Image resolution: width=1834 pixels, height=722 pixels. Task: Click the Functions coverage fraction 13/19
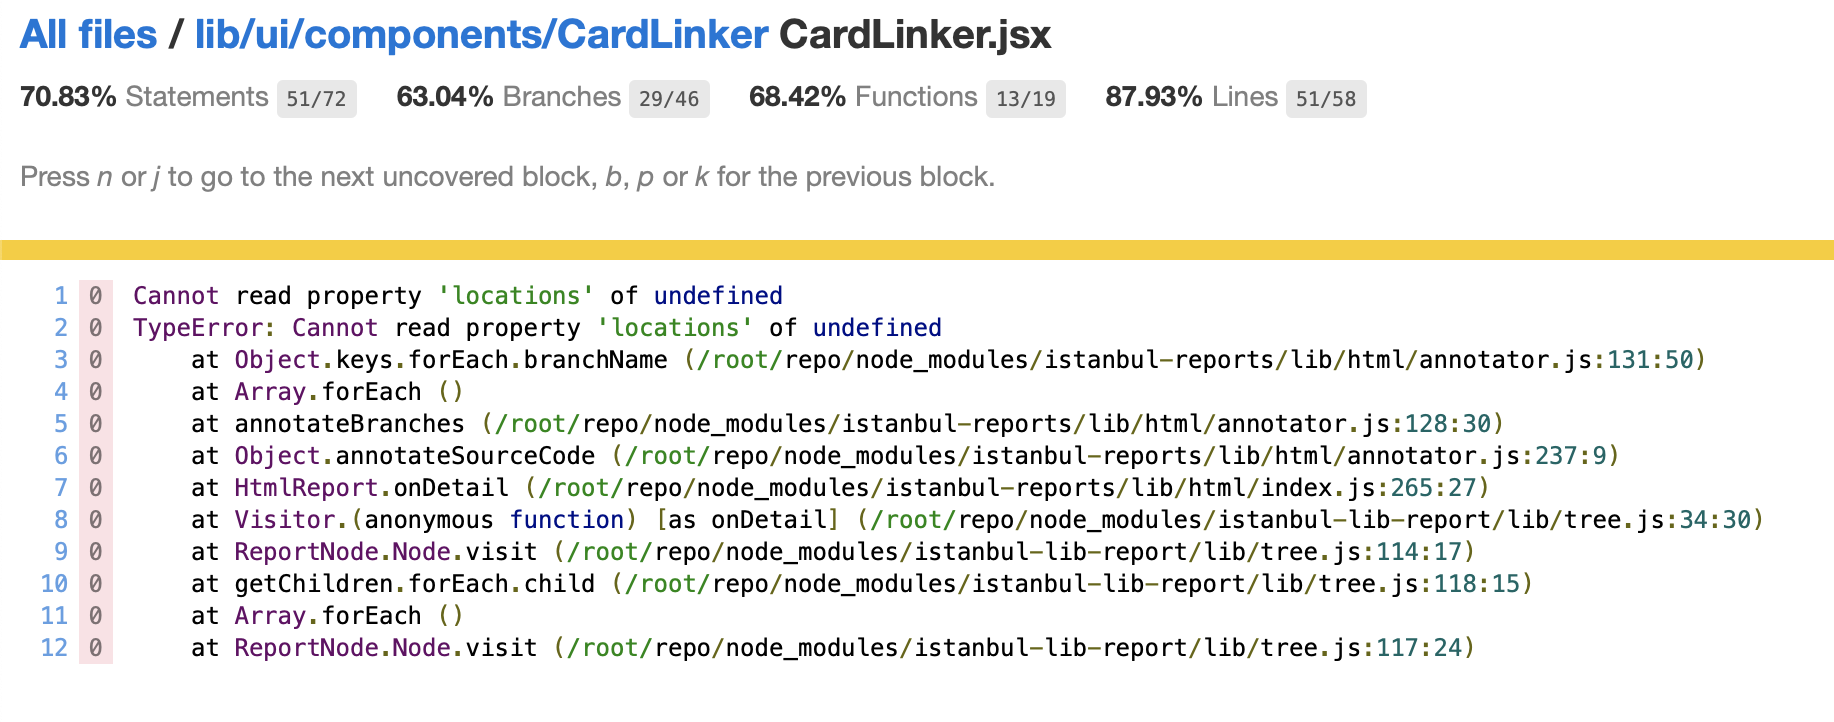1026,99
